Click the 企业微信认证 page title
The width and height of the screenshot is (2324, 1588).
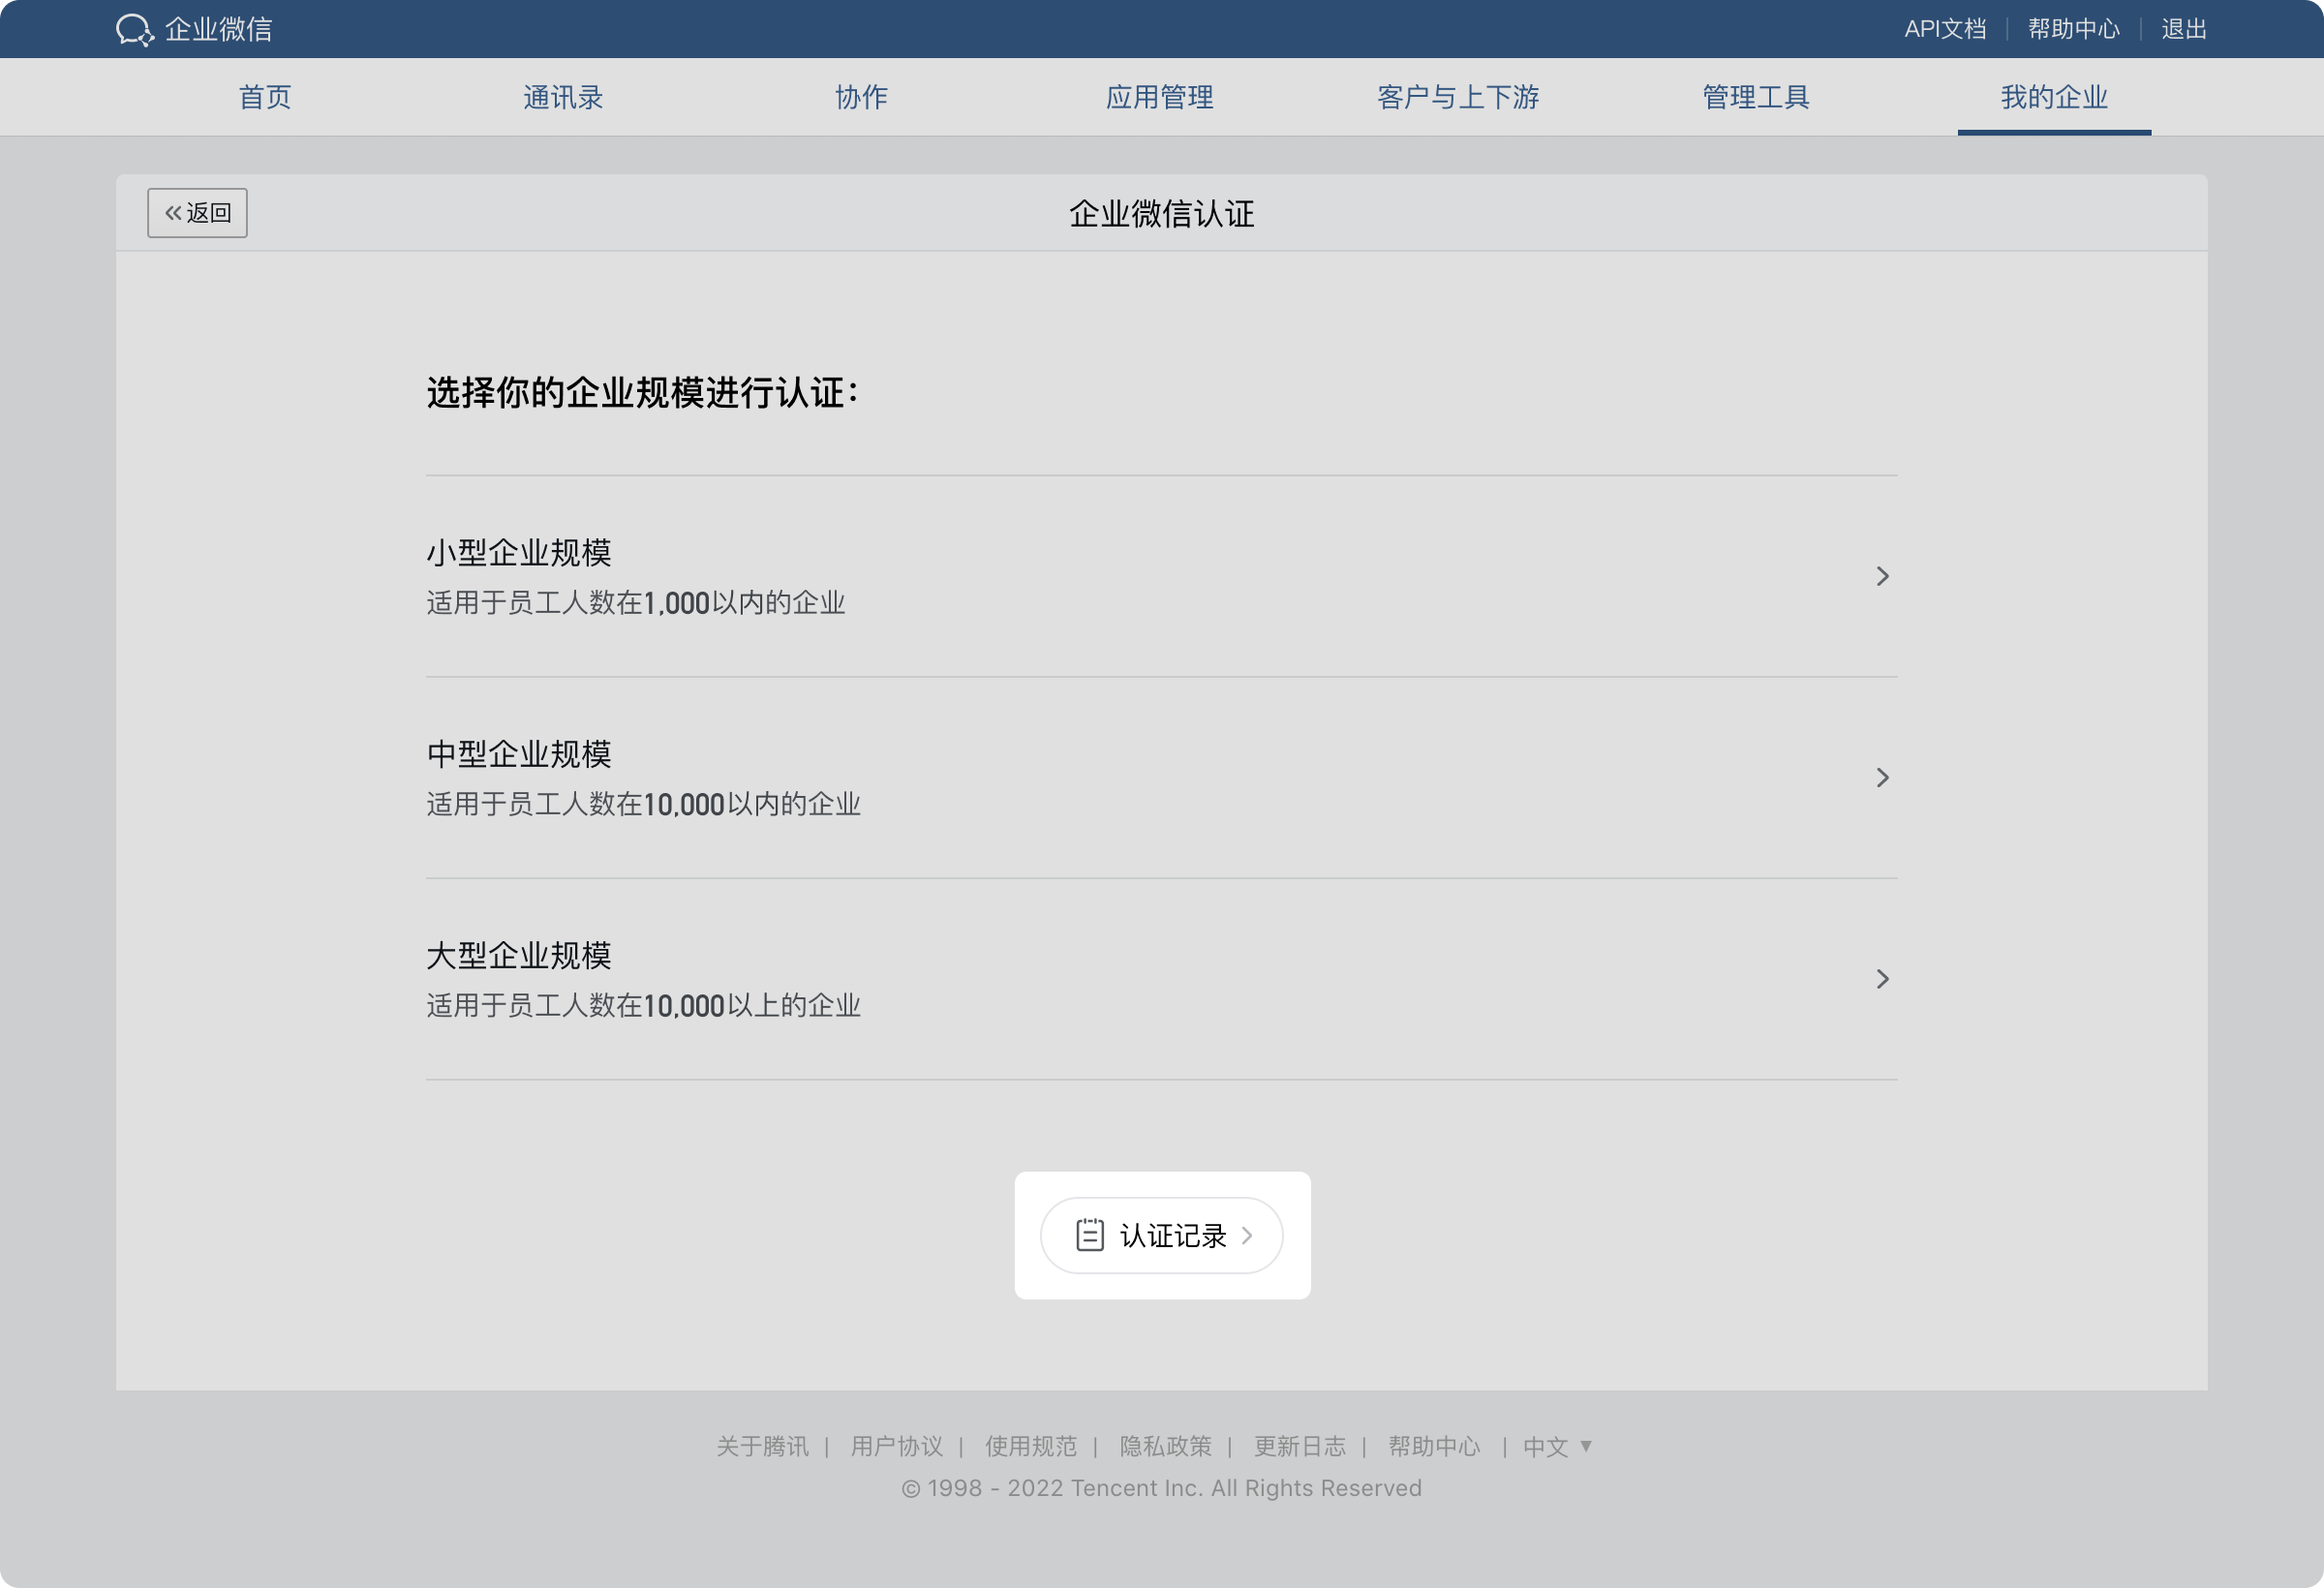[1162, 213]
